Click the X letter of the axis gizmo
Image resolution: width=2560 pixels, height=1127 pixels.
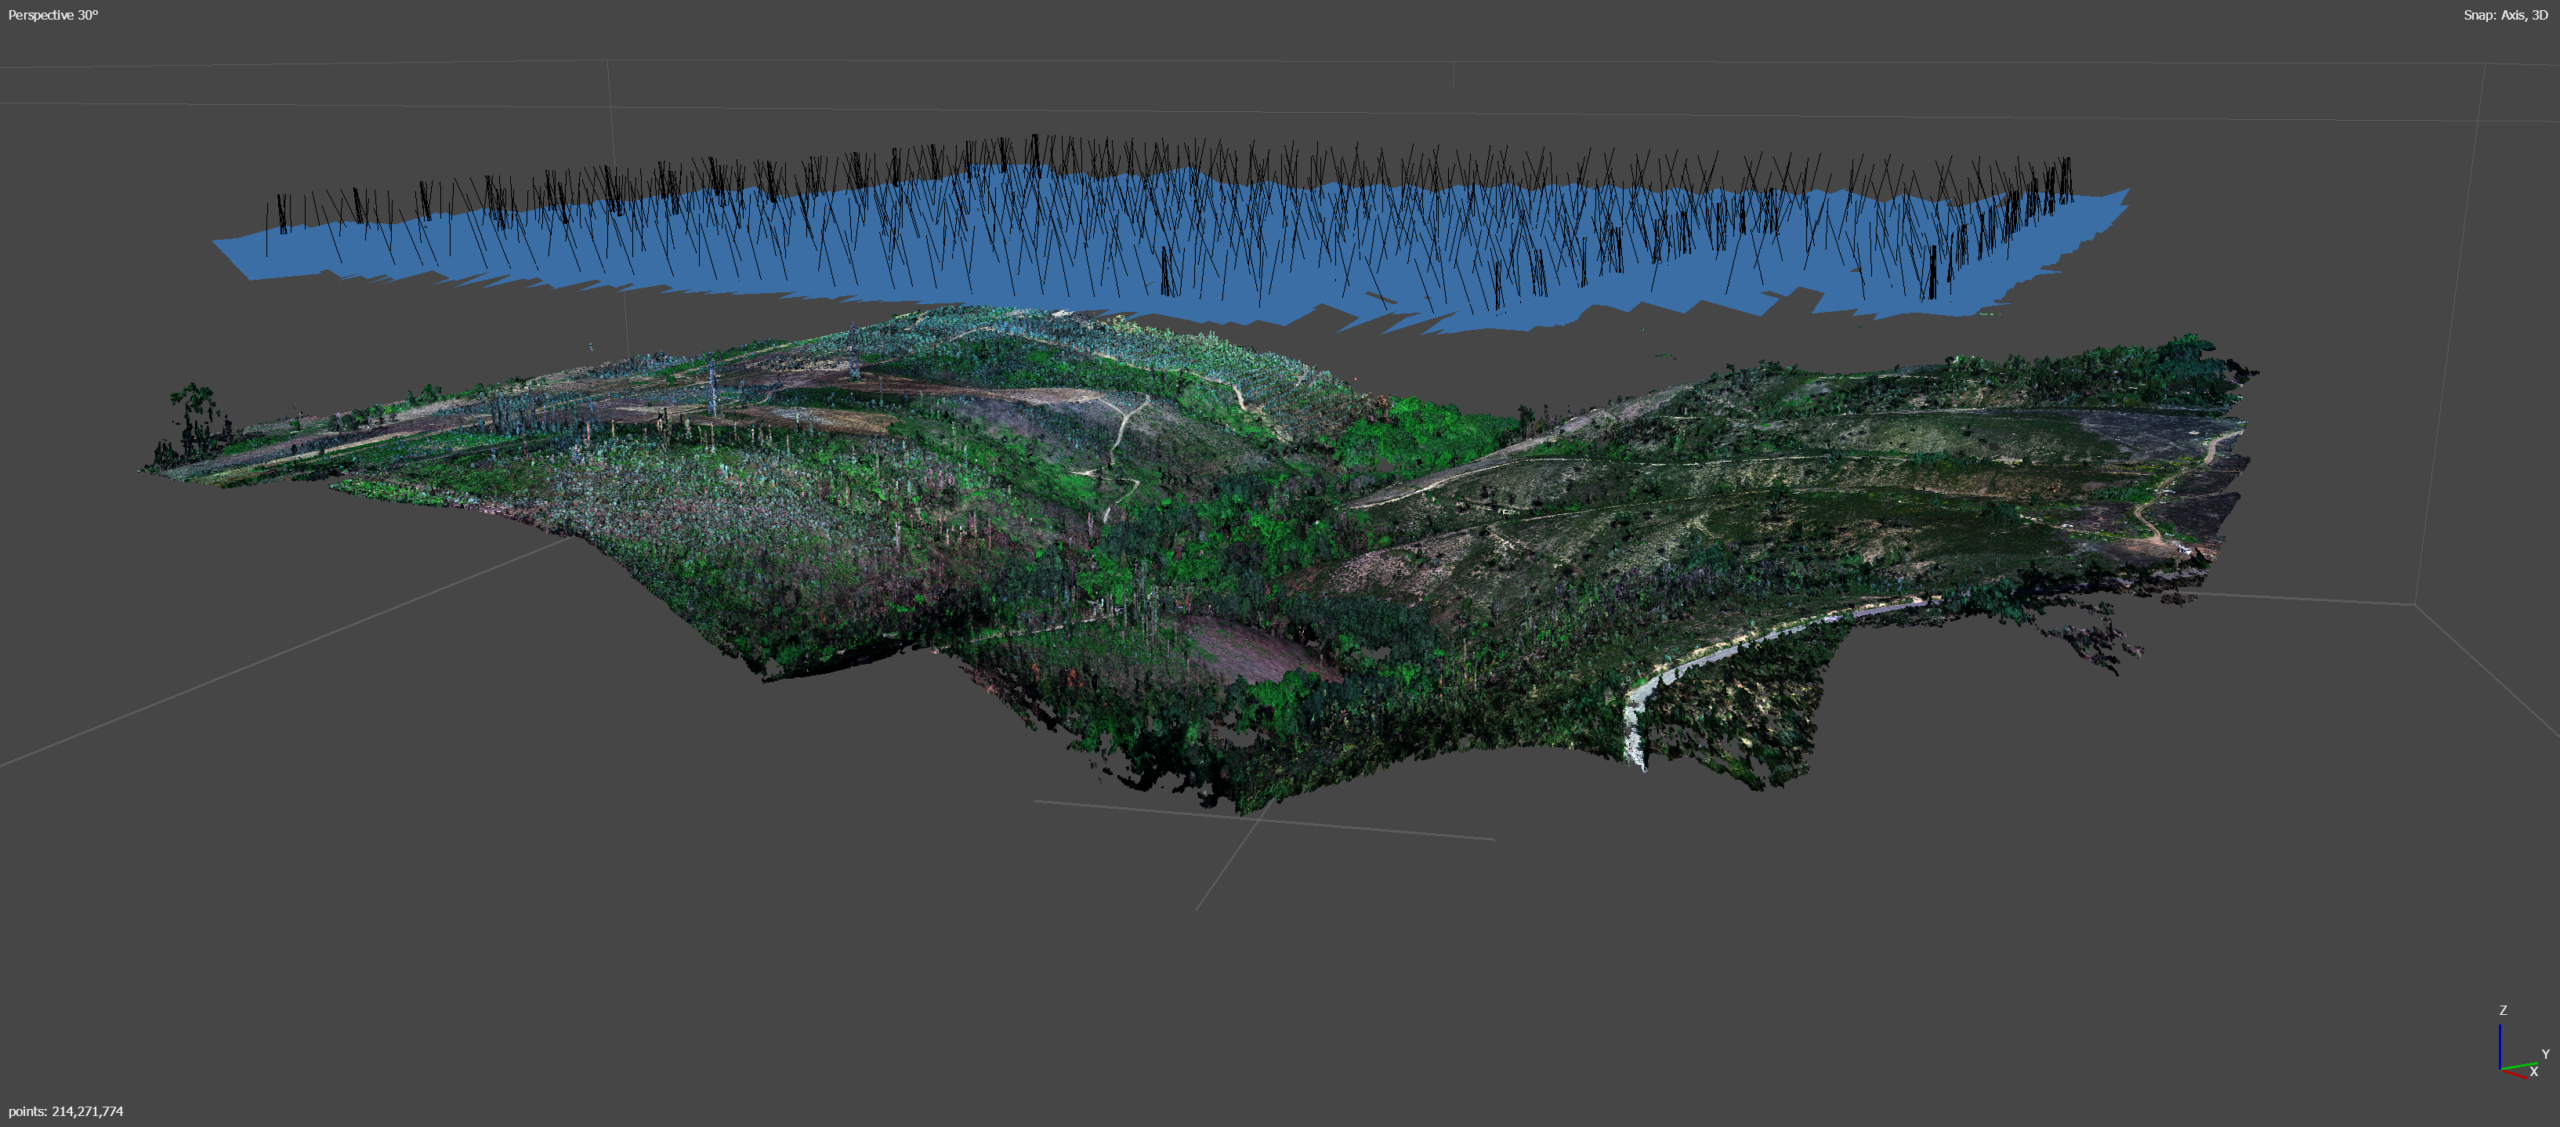(x=2534, y=1072)
